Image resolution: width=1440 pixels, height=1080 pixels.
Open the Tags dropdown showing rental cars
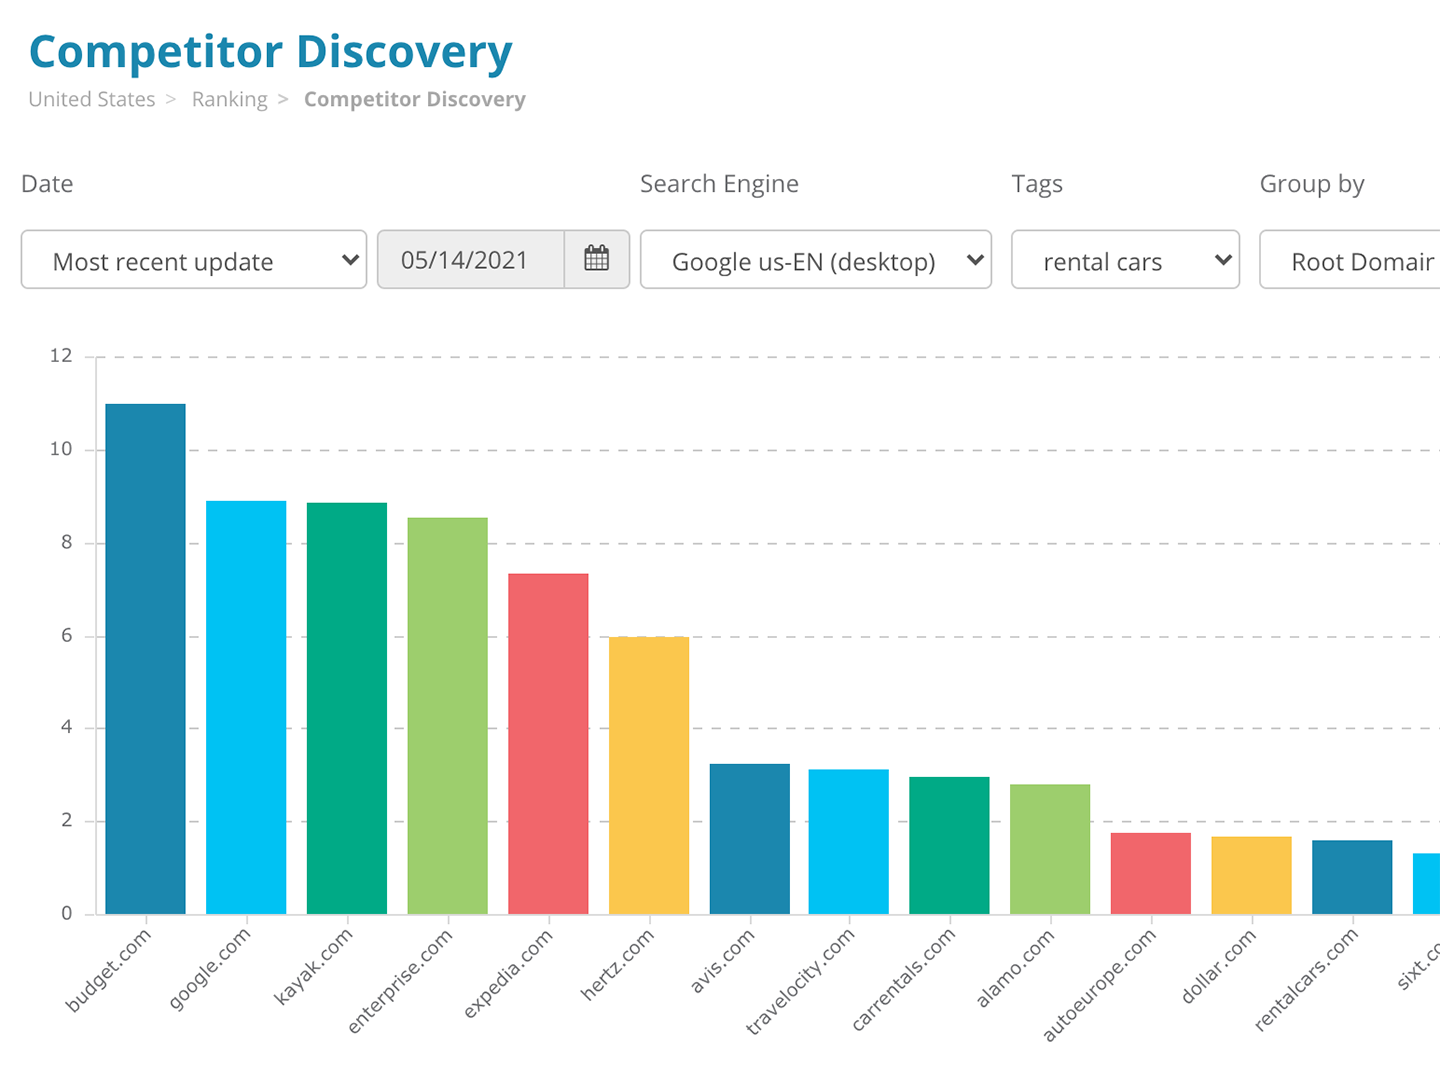click(x=1124, y=260)
